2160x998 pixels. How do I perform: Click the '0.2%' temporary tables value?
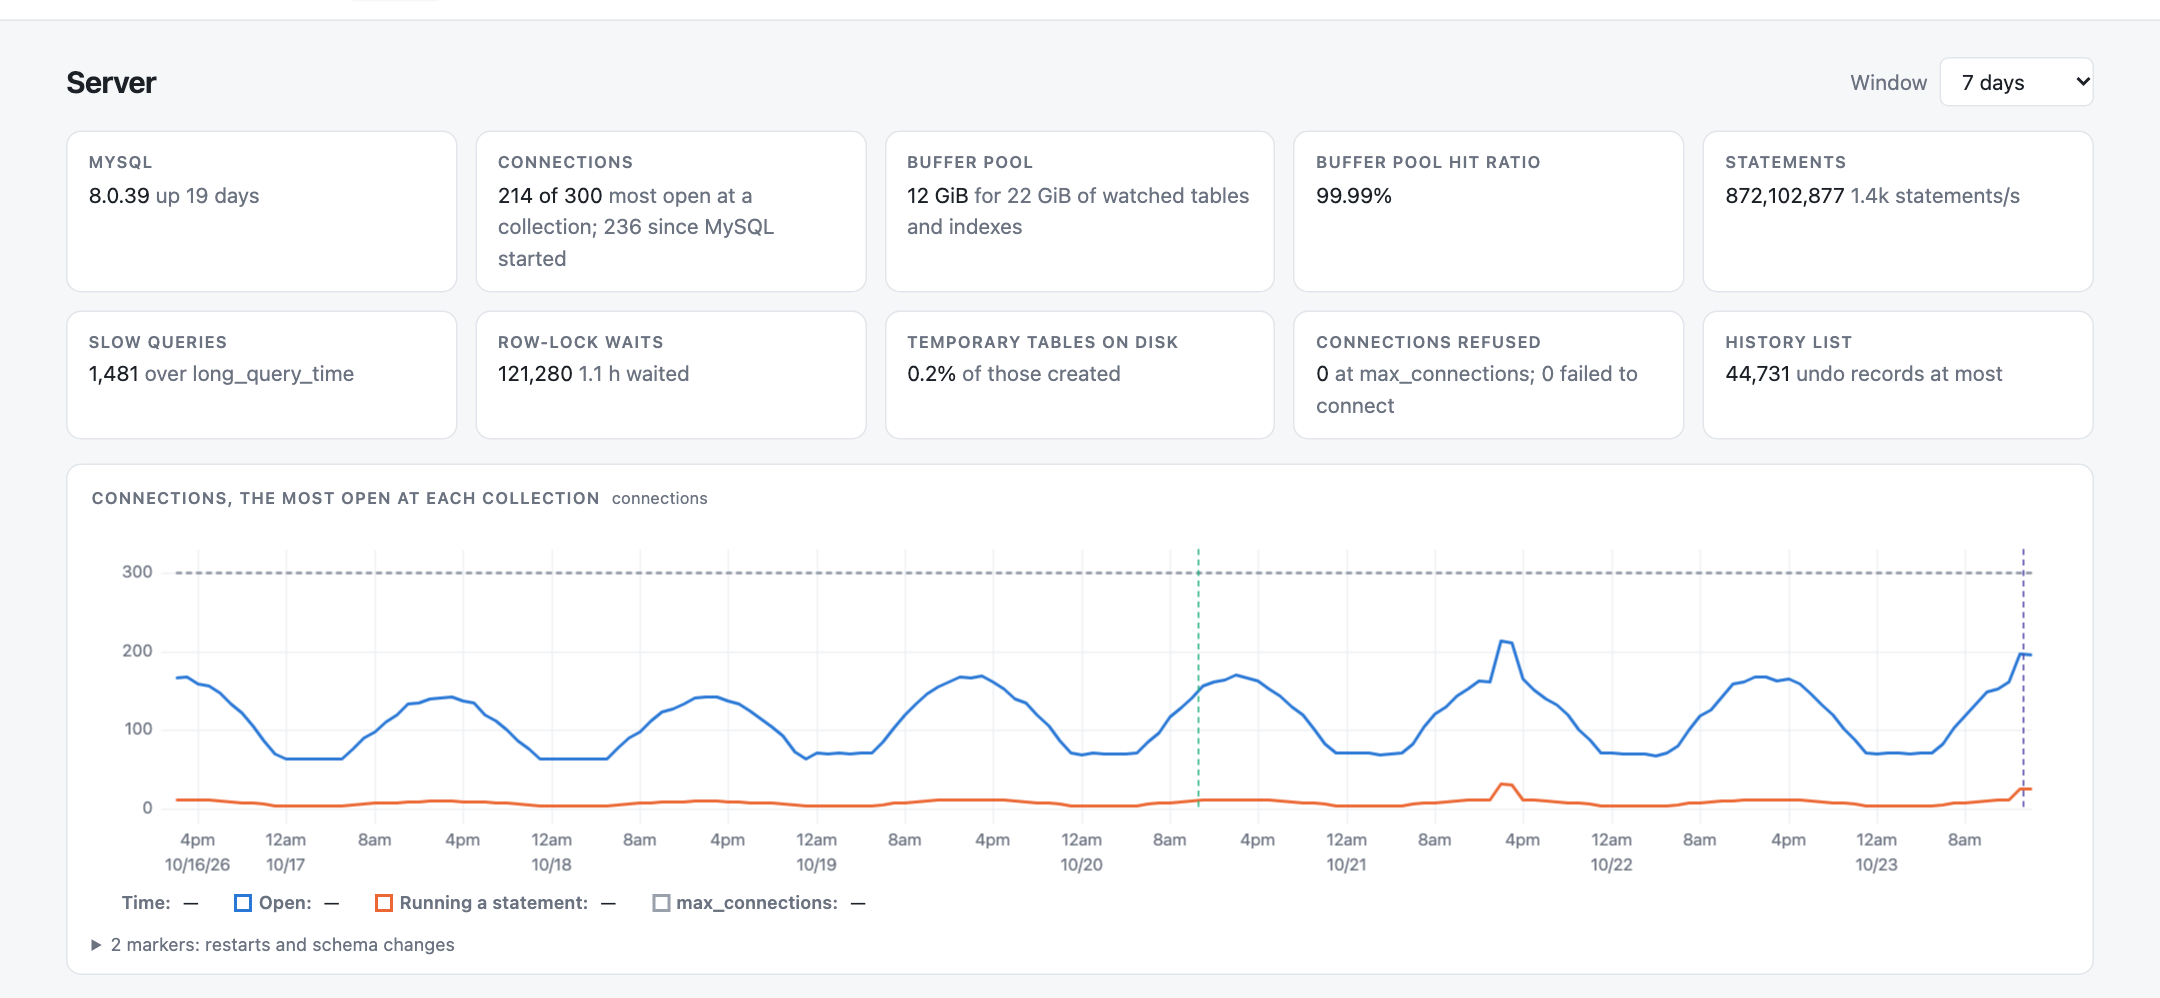coord(931,374)
